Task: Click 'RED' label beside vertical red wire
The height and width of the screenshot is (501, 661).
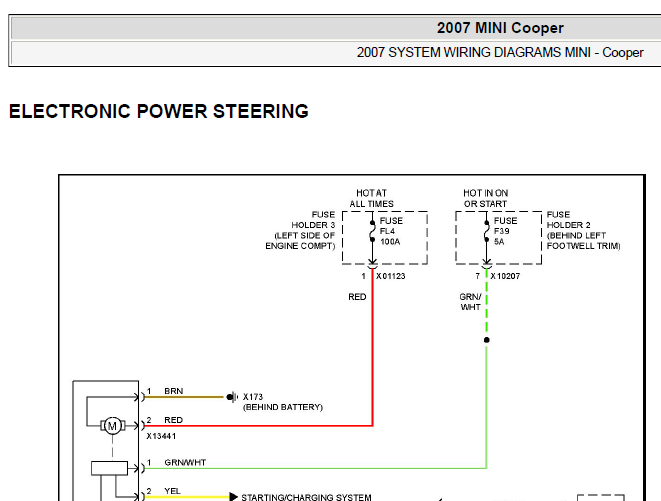Action: point(357,297)
